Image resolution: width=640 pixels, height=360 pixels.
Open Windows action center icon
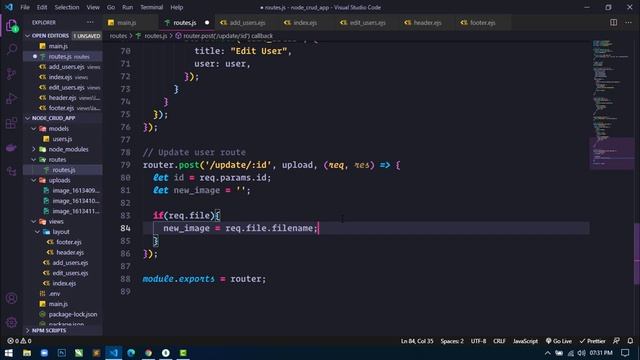coord(625,353)
